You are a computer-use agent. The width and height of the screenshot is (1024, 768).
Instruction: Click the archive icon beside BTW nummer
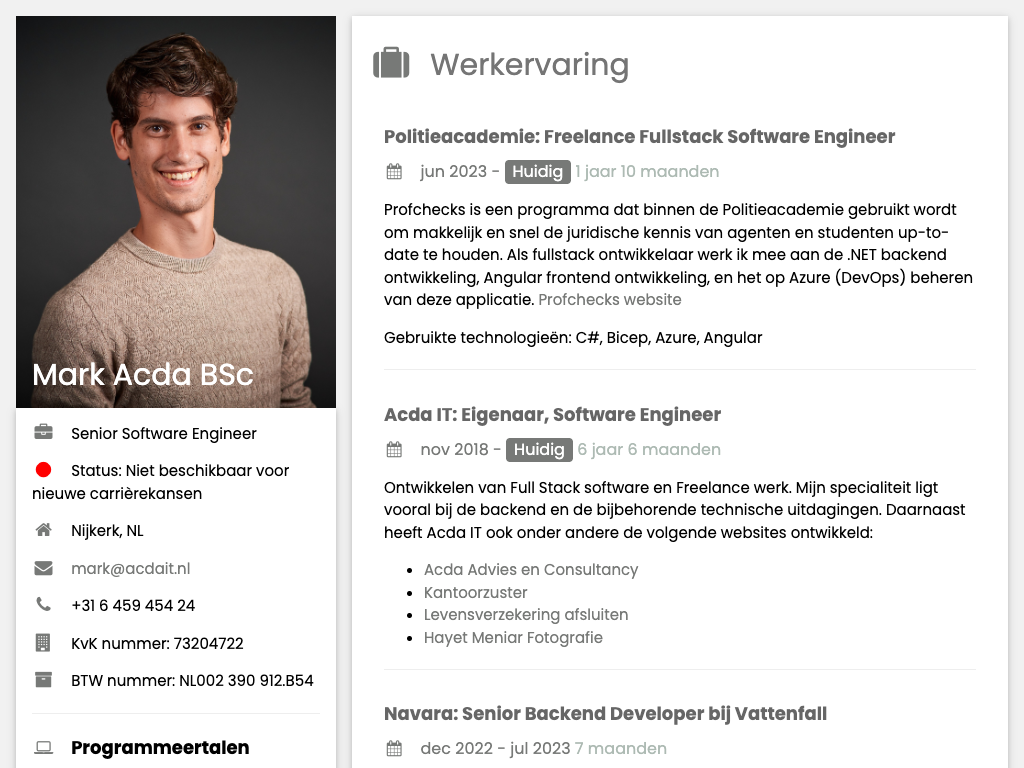[43, 680]
